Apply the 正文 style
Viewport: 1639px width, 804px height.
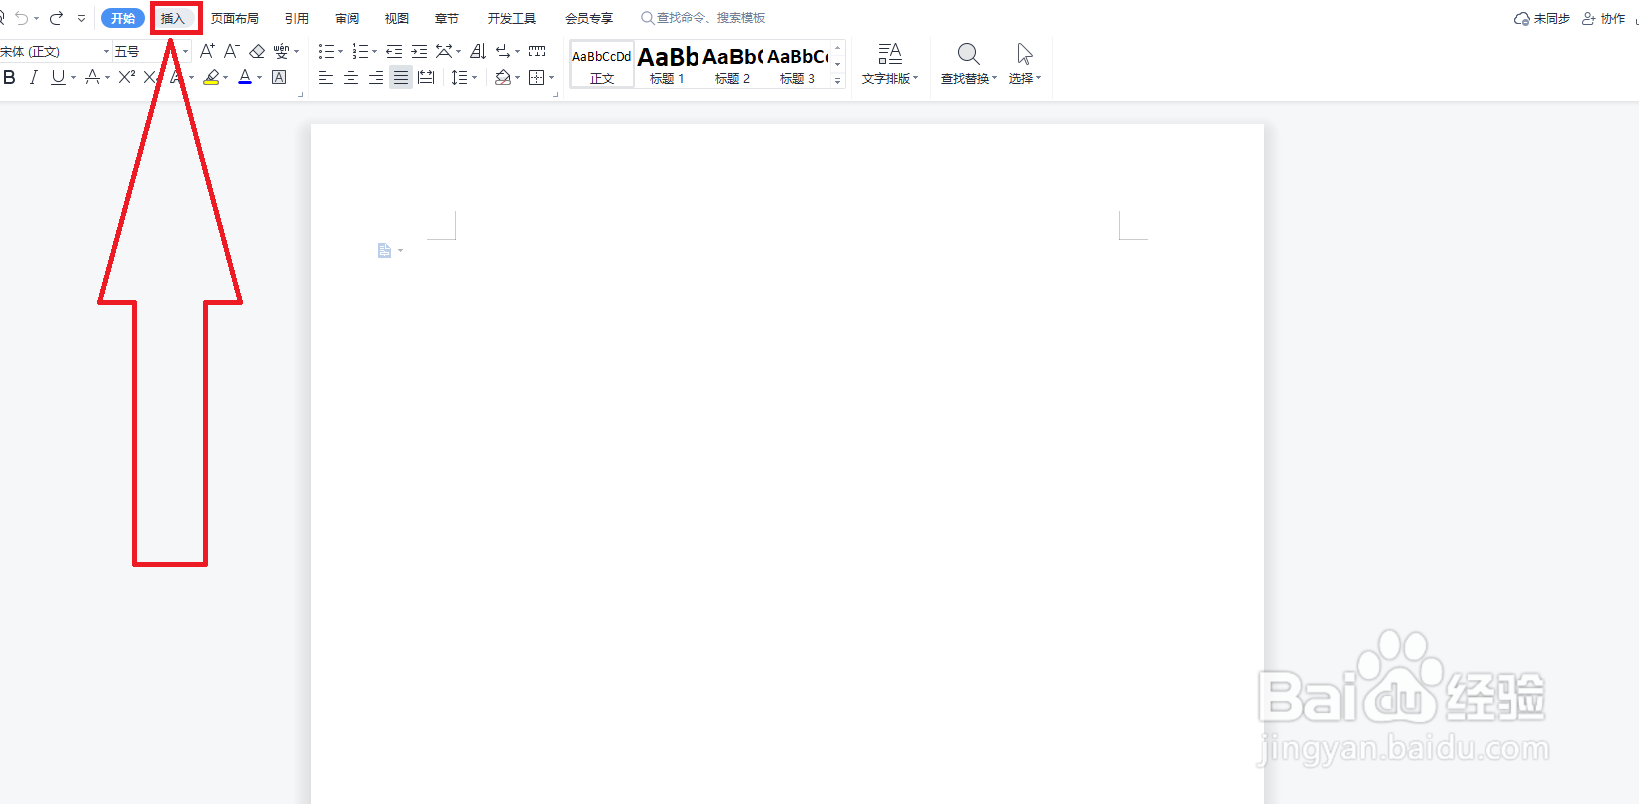pos(602,65)
